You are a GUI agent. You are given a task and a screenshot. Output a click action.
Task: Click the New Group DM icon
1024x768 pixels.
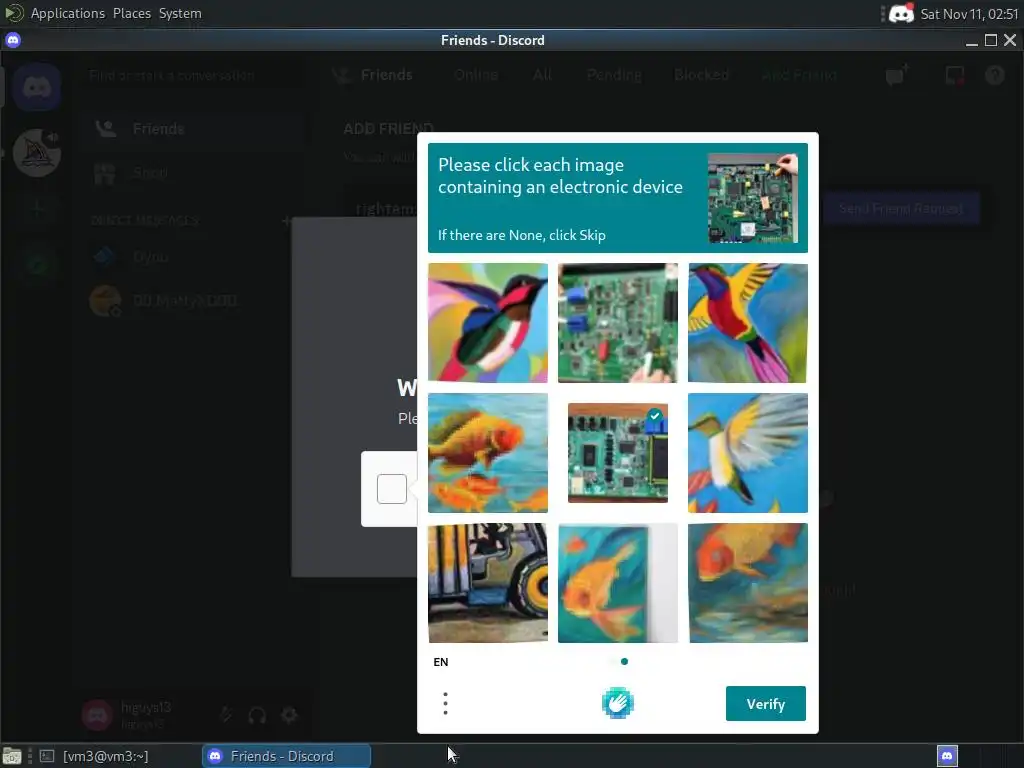[x=898, y=75]
